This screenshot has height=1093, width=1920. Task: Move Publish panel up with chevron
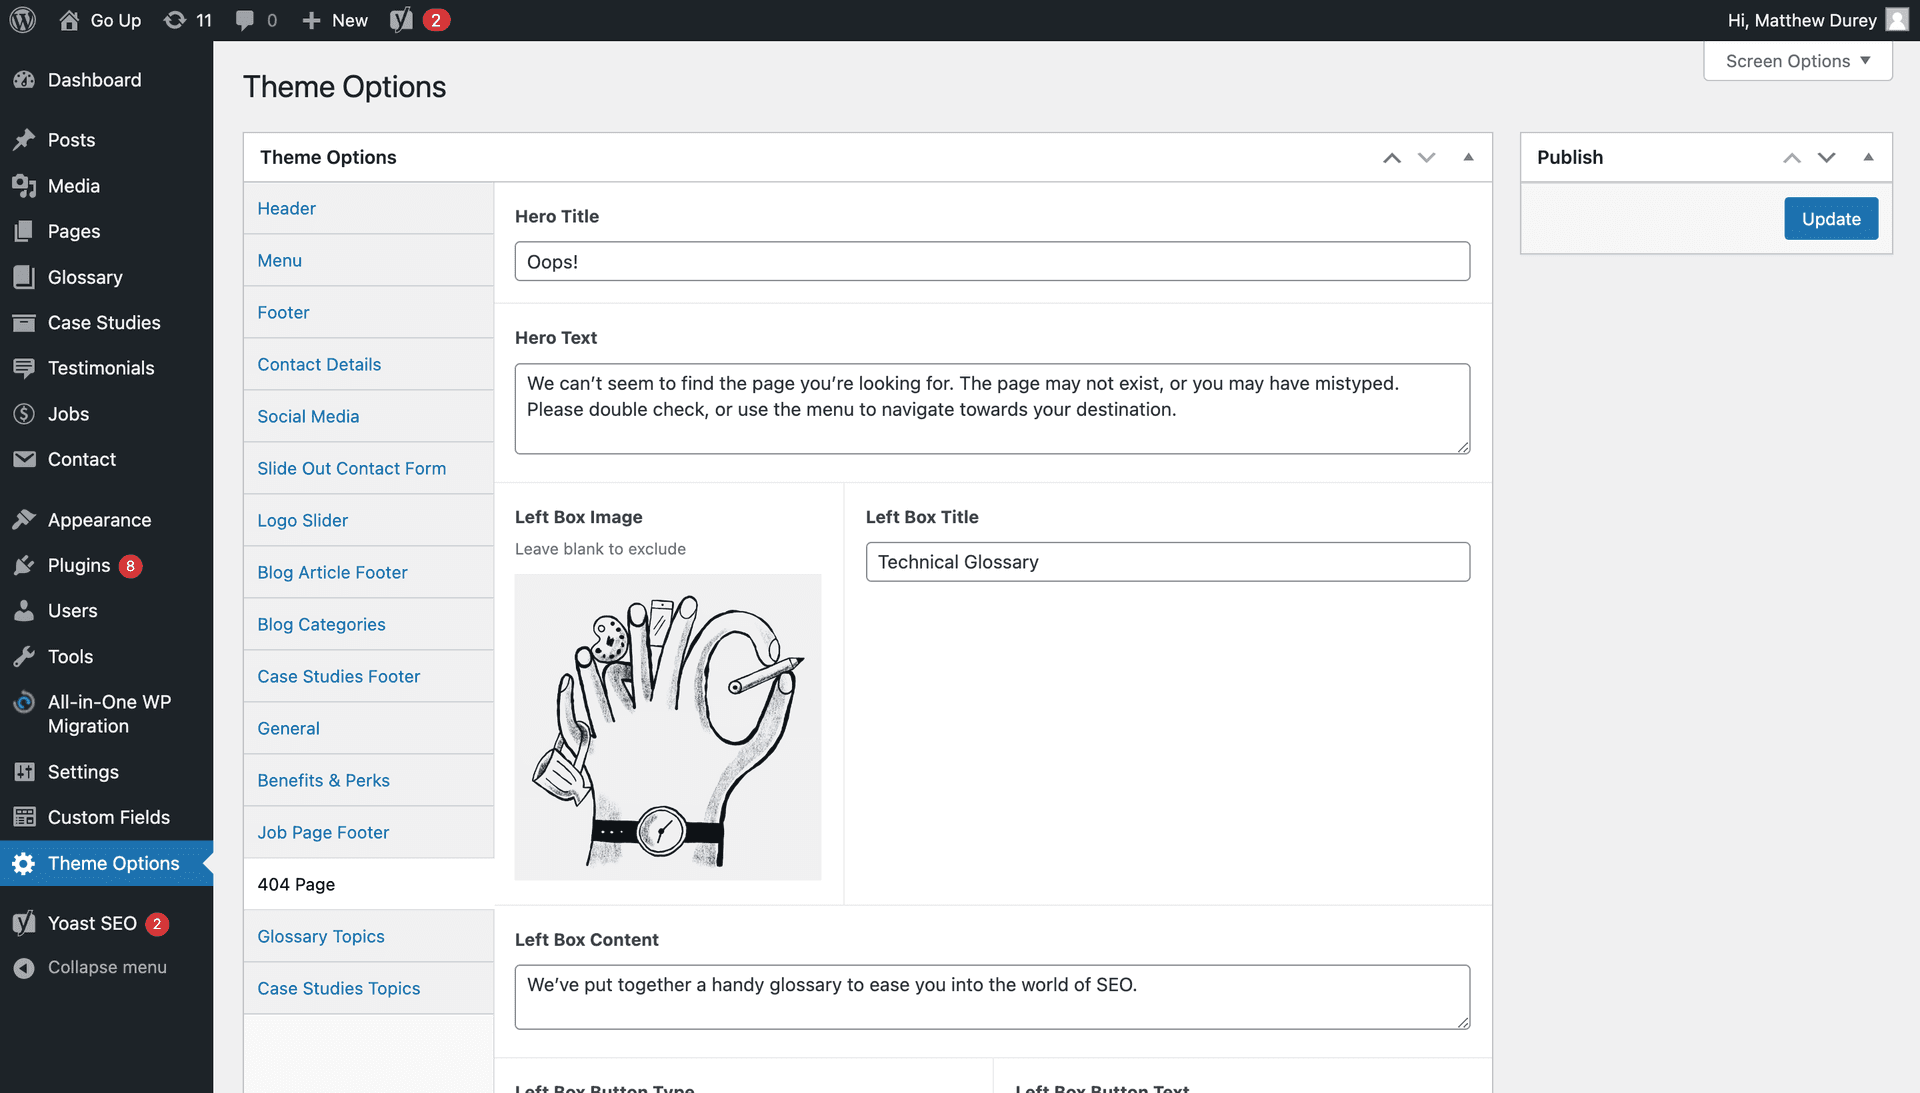(1792, 158)
